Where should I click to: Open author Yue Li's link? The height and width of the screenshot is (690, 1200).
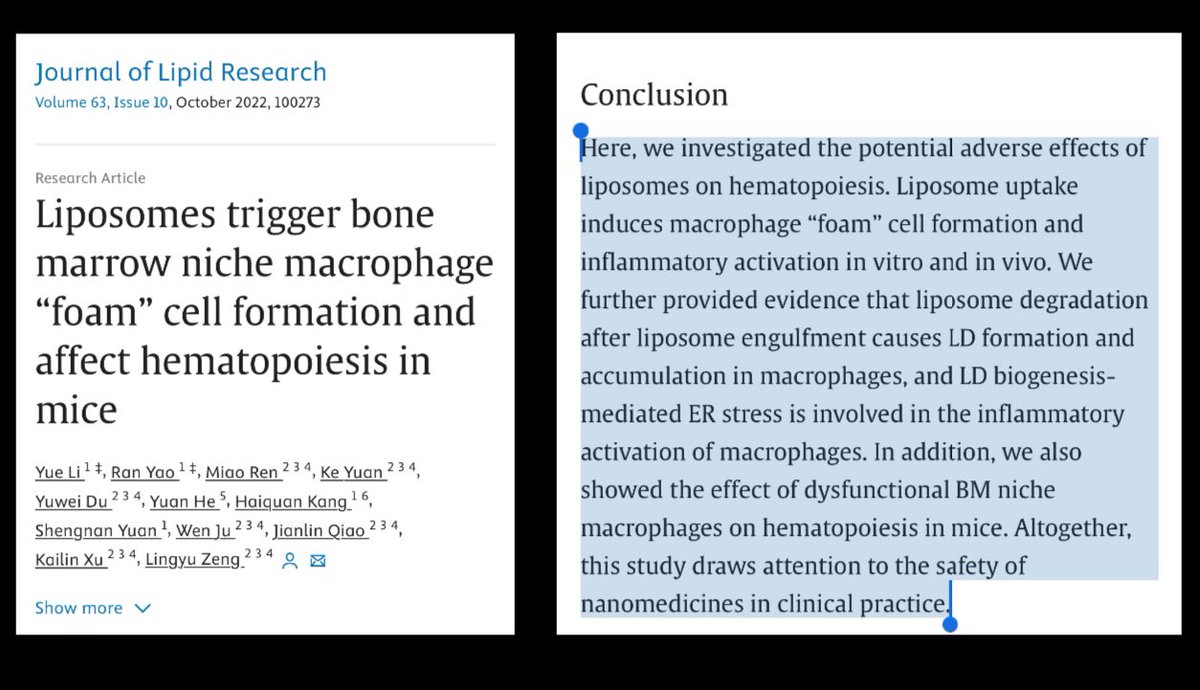coord(57,473)
